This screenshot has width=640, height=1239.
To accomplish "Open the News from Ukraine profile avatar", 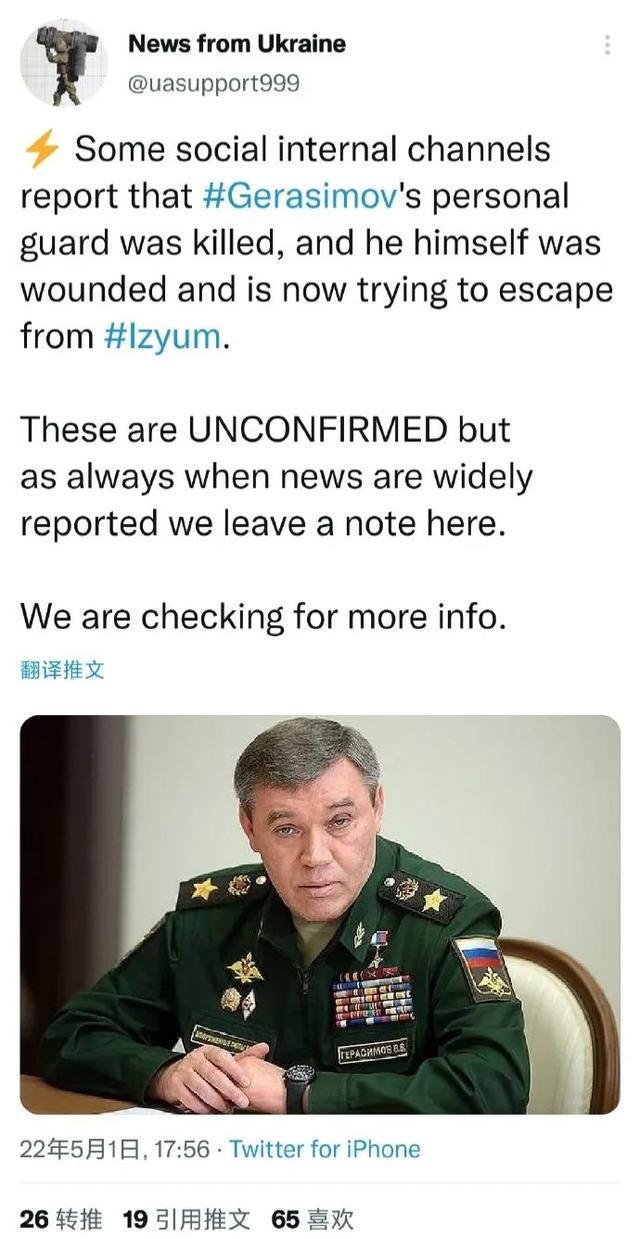I will pyautogui.click(x=63, y=62).
